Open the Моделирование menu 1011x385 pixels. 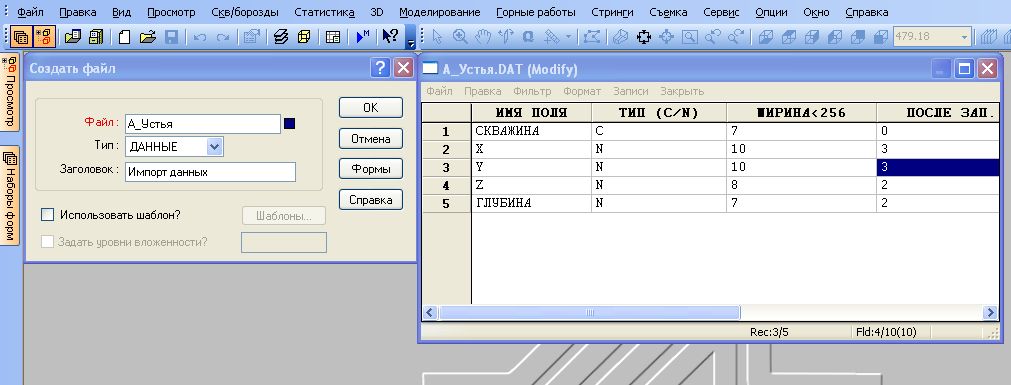click(x=440, y=12)
